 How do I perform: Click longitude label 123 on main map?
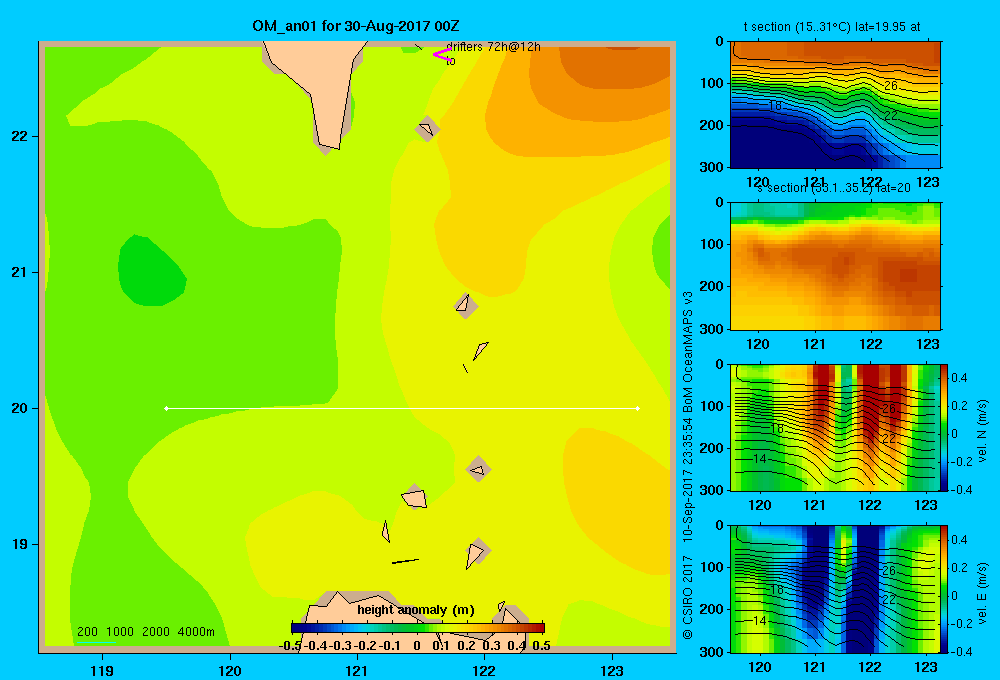click(x=612, y=670)
